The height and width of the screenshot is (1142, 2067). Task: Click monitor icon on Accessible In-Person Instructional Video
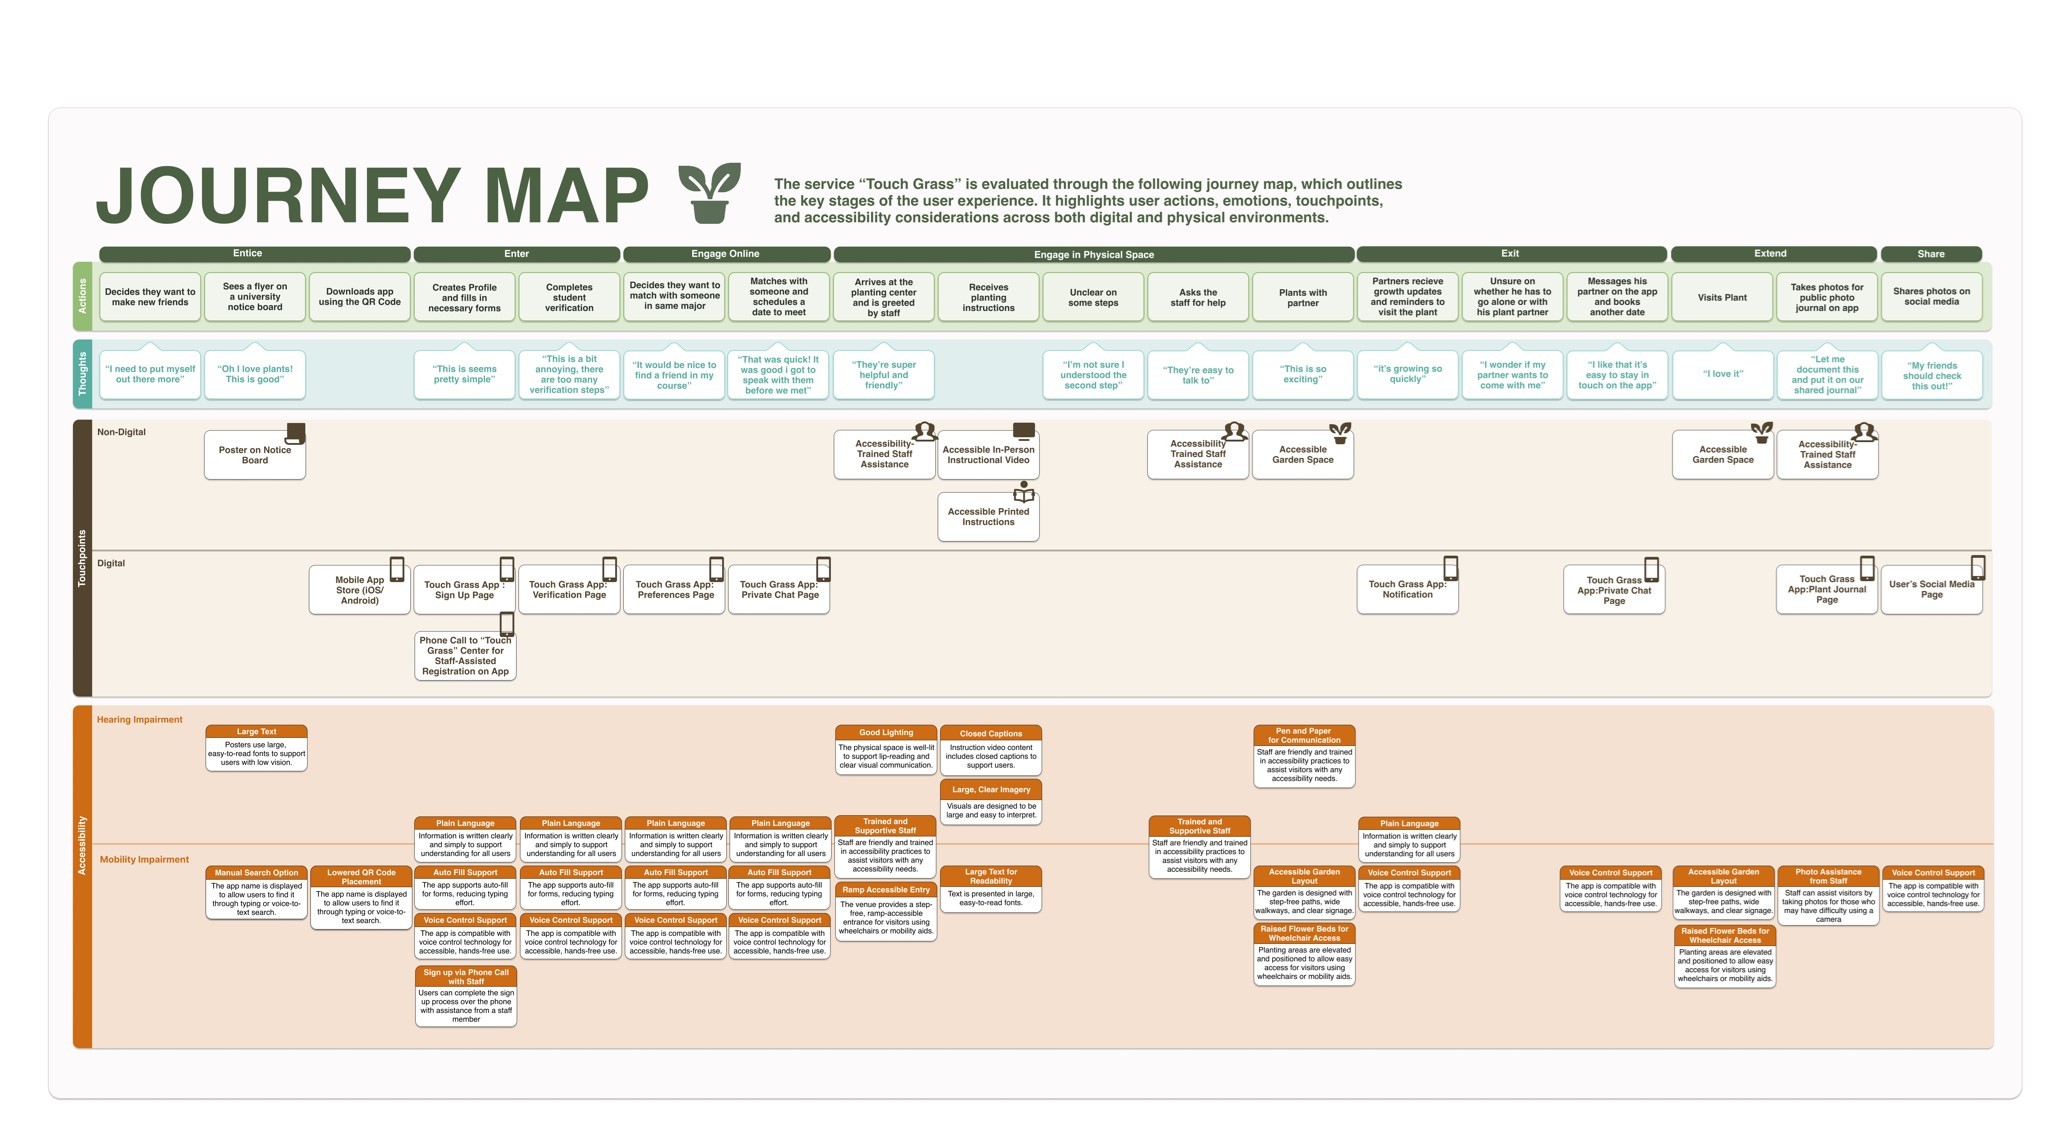[x=1023, y=431]
